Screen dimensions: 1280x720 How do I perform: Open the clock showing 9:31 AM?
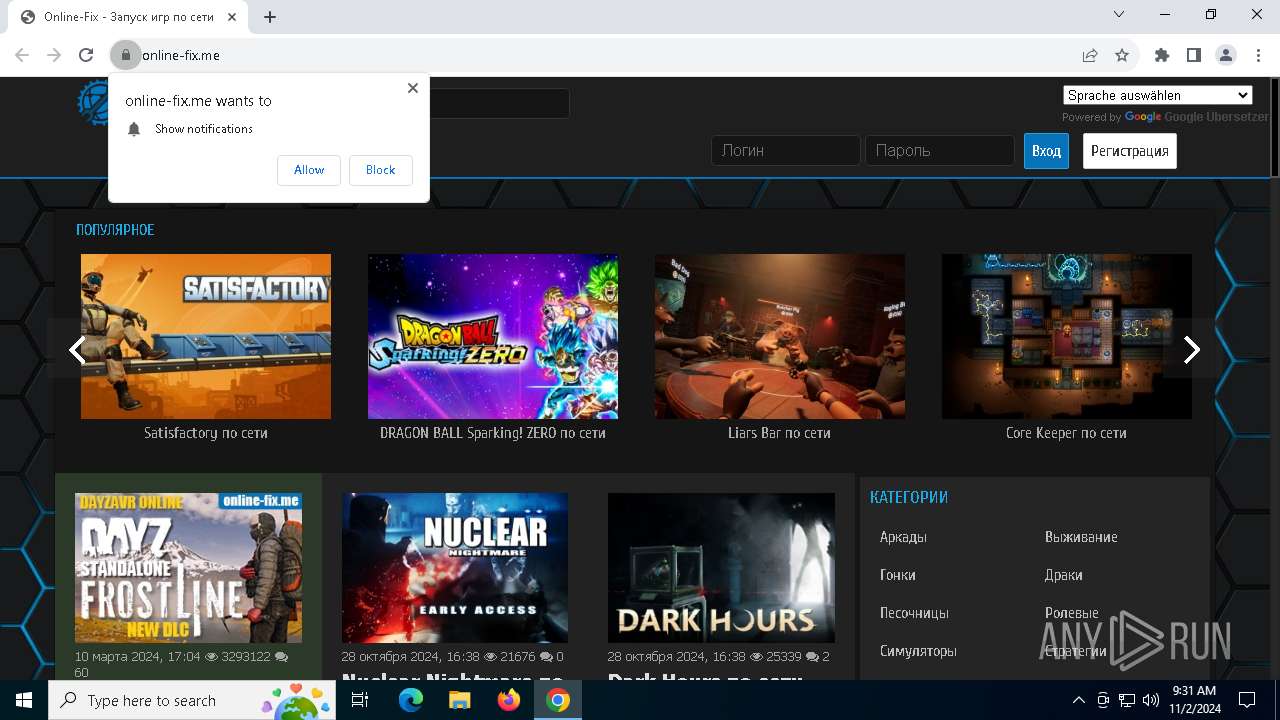pyautogui.click(x=1193, y=700)
